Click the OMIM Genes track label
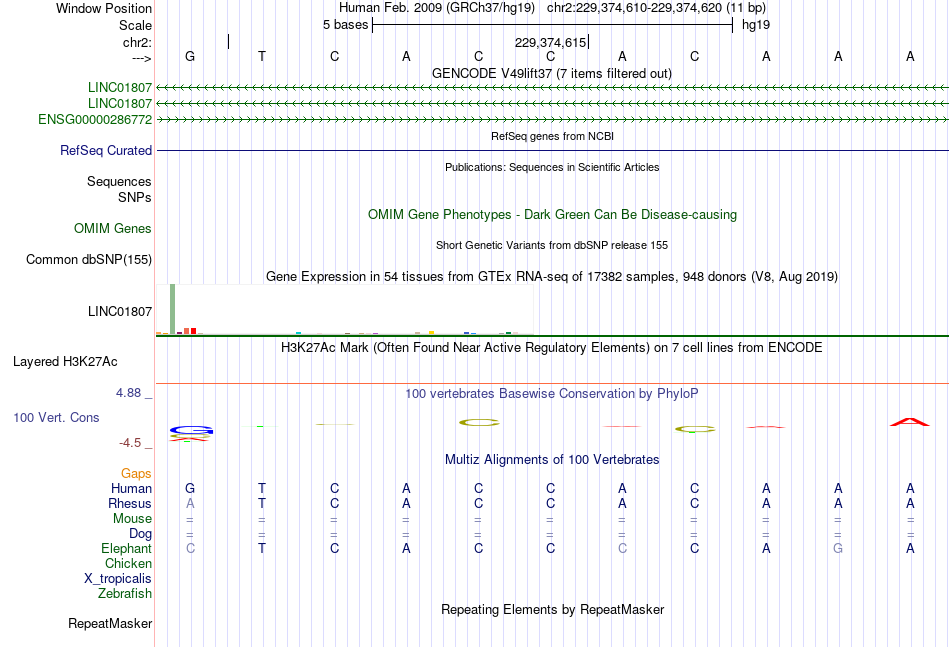This screenshot has height=647, width=950. pos(113,228)
